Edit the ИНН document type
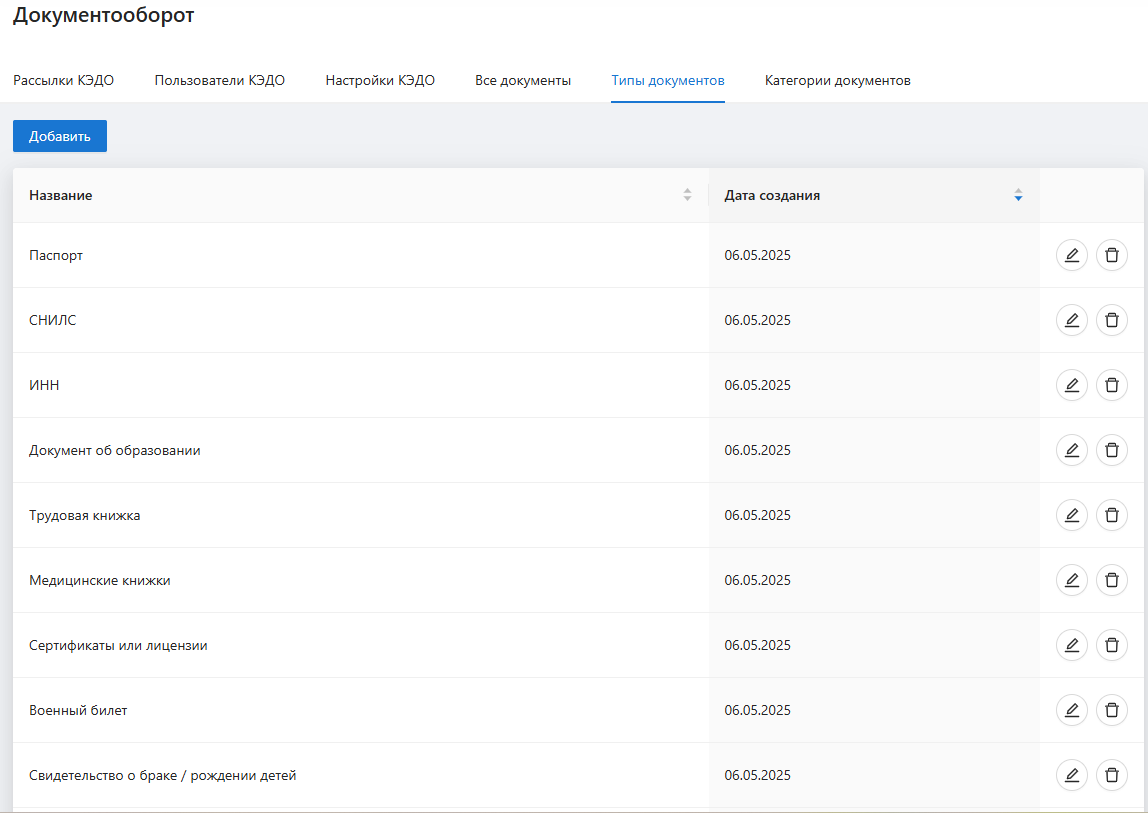This screenshot has width=1148, height=813. 1071,385
